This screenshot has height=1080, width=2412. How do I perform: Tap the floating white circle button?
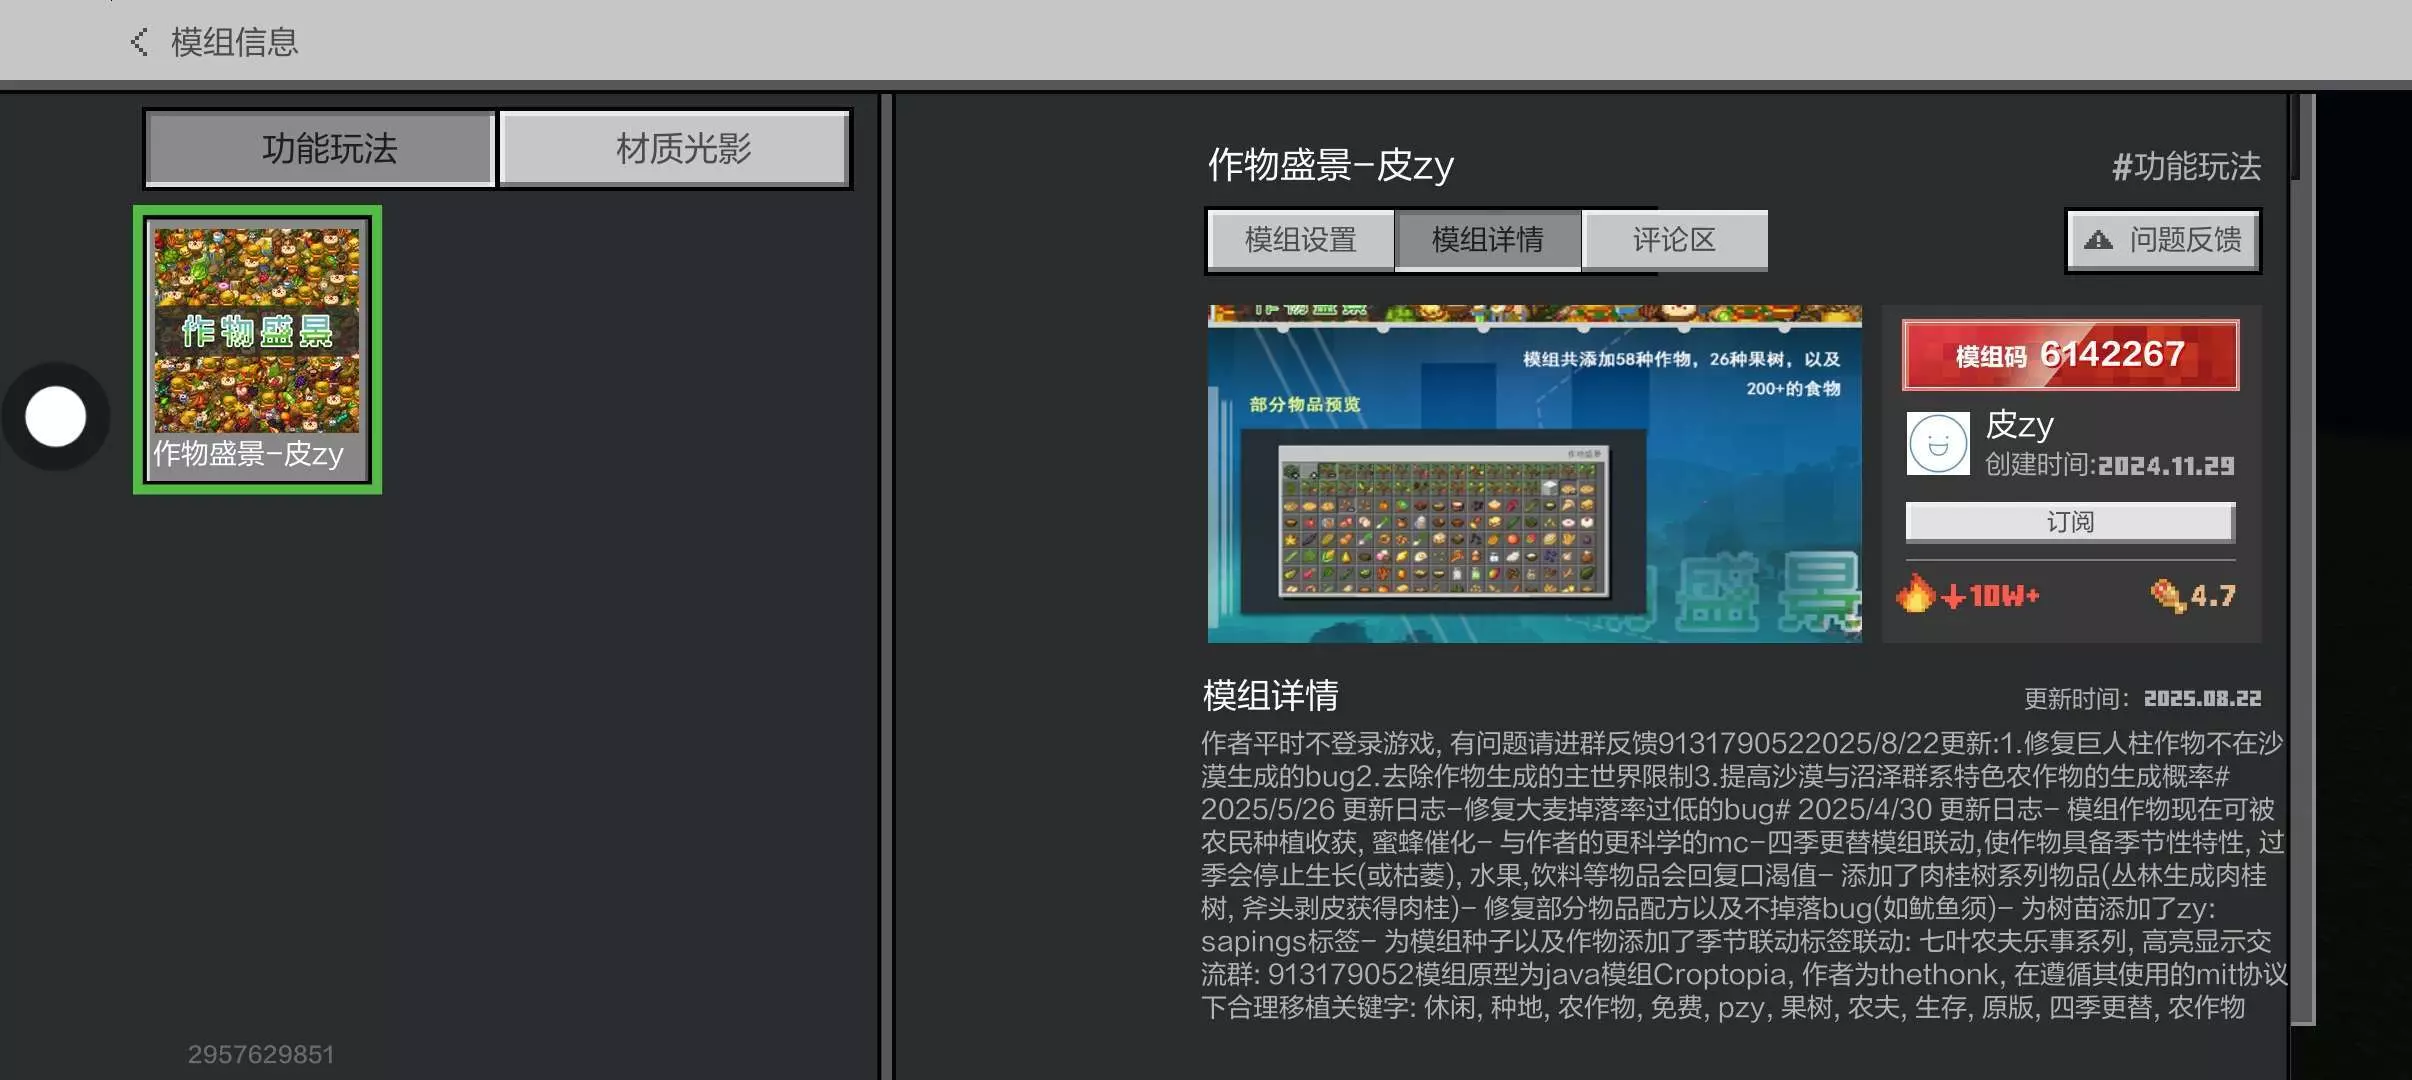pos(56,416)
